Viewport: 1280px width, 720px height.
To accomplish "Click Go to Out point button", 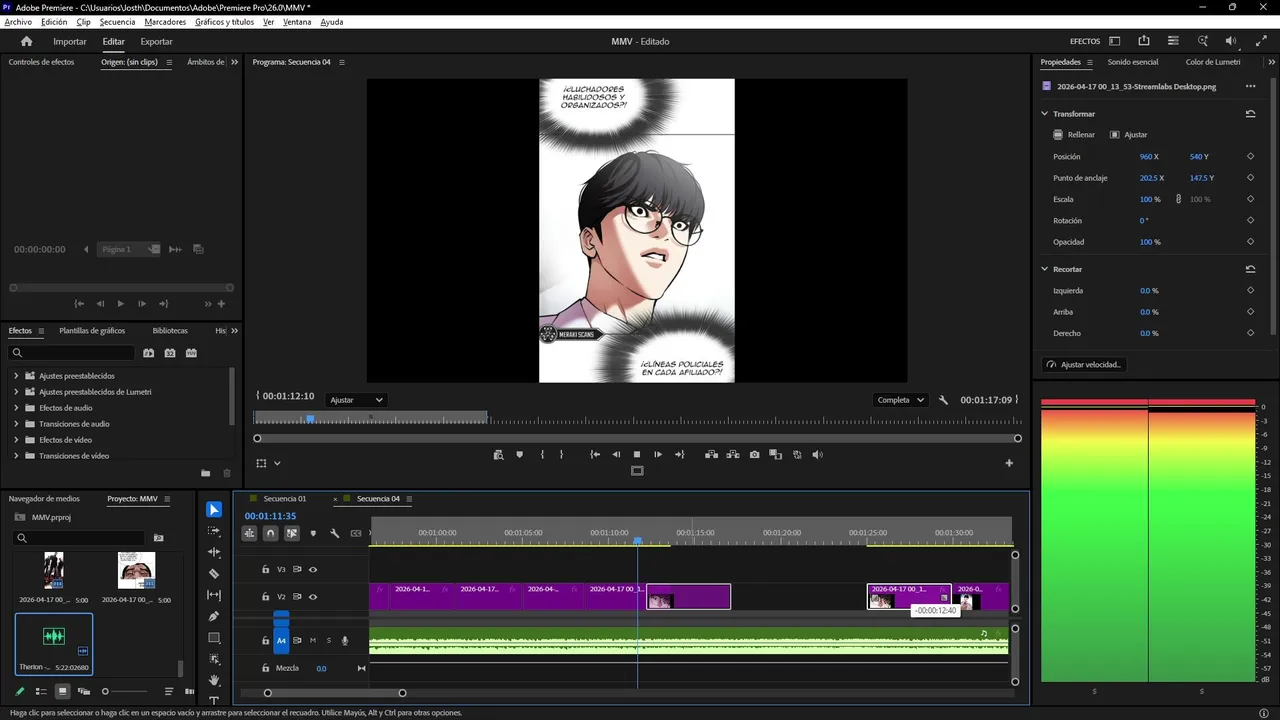I will [680, 454].
